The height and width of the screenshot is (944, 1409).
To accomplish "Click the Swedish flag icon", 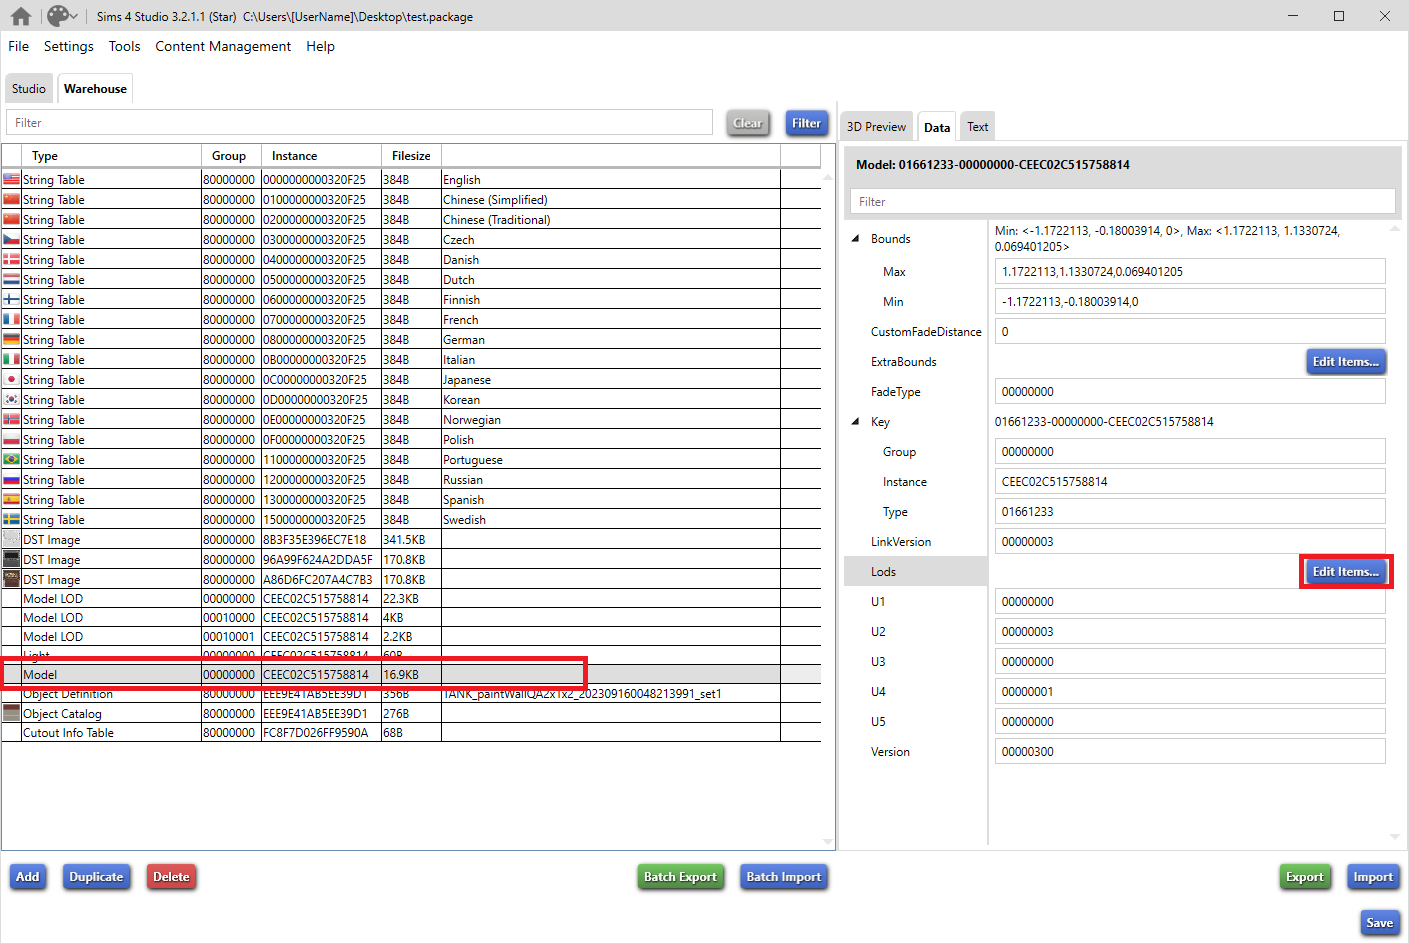I will [x=11, y=520].
